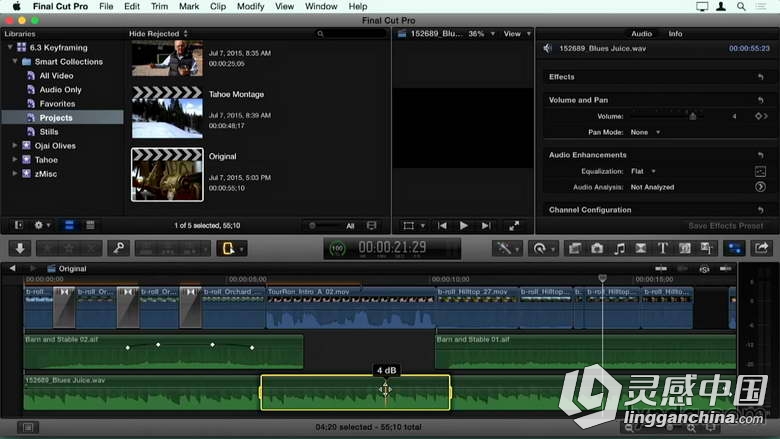Open the Spotlight search icon
The image size is (780, 439).
741,6
